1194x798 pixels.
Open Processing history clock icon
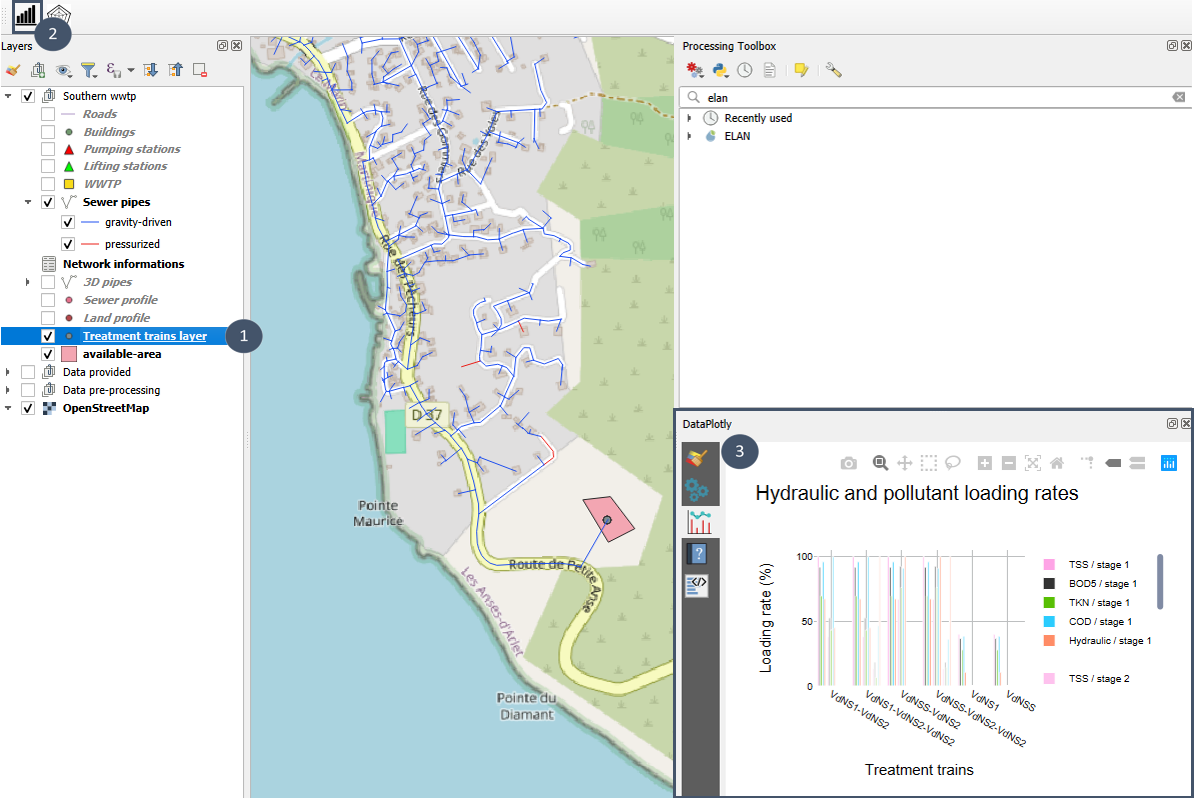pyautogui.click(x=745, y=70)
